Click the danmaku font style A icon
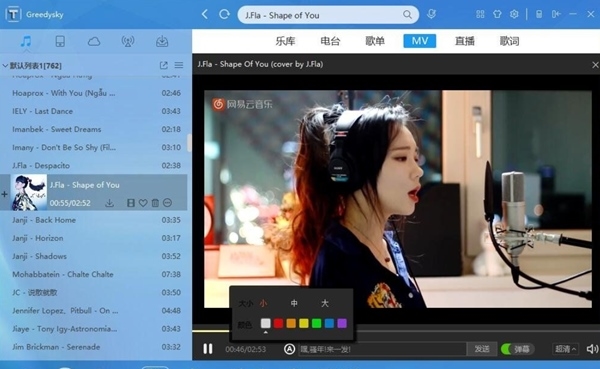This screenshot has width=600, height=369. [289, 349]
